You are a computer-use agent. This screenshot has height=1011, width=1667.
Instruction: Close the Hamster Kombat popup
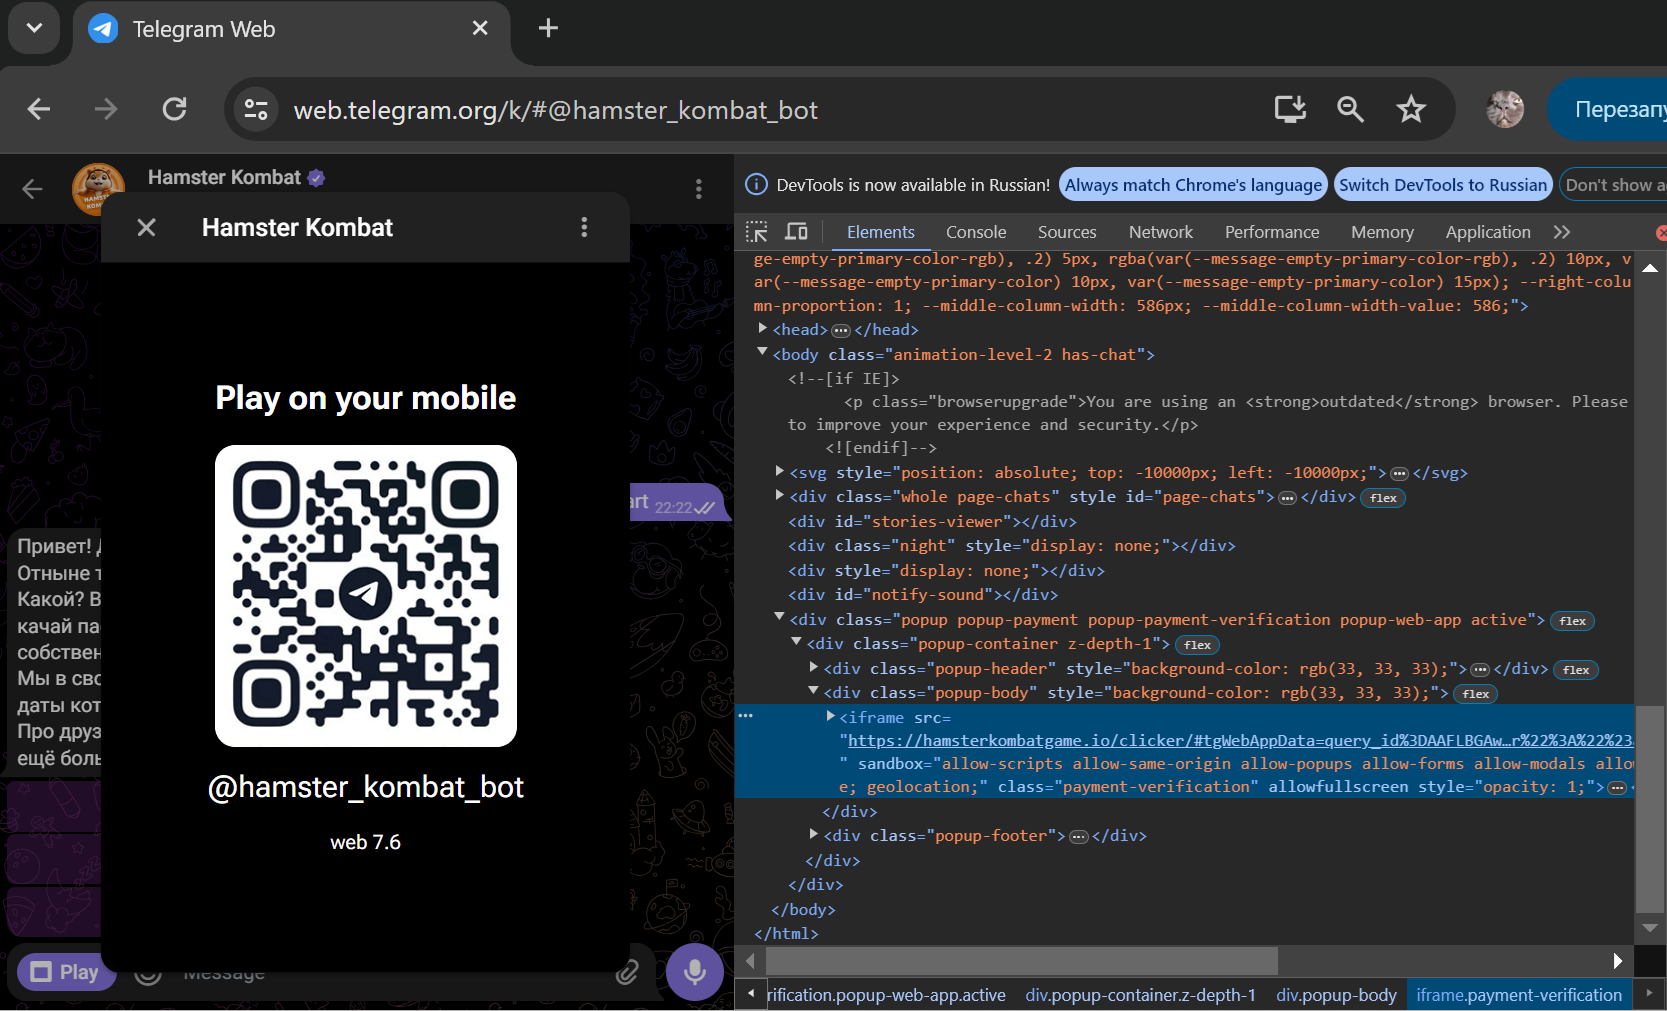coord(146,228)
